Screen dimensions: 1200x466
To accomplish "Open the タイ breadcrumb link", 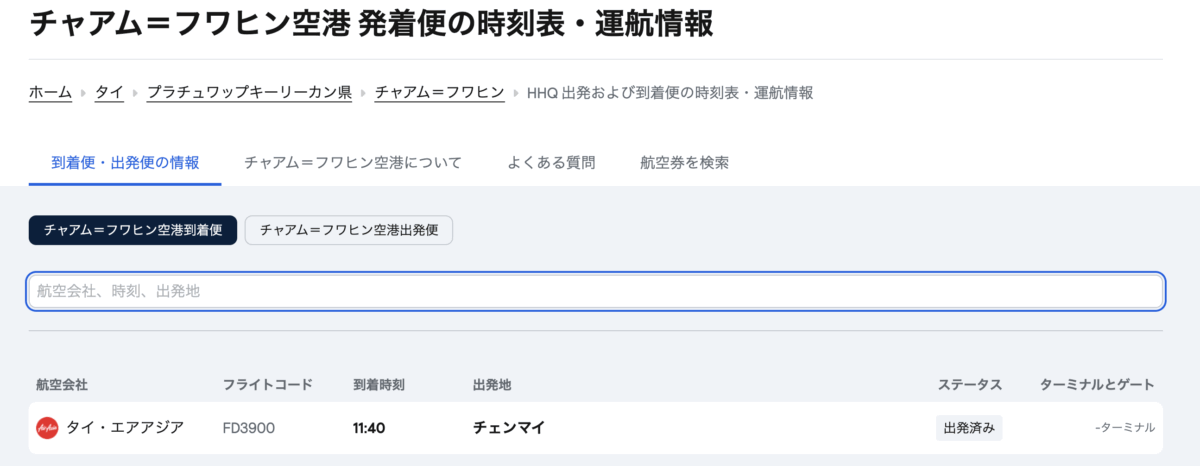I will coord(109,93).
